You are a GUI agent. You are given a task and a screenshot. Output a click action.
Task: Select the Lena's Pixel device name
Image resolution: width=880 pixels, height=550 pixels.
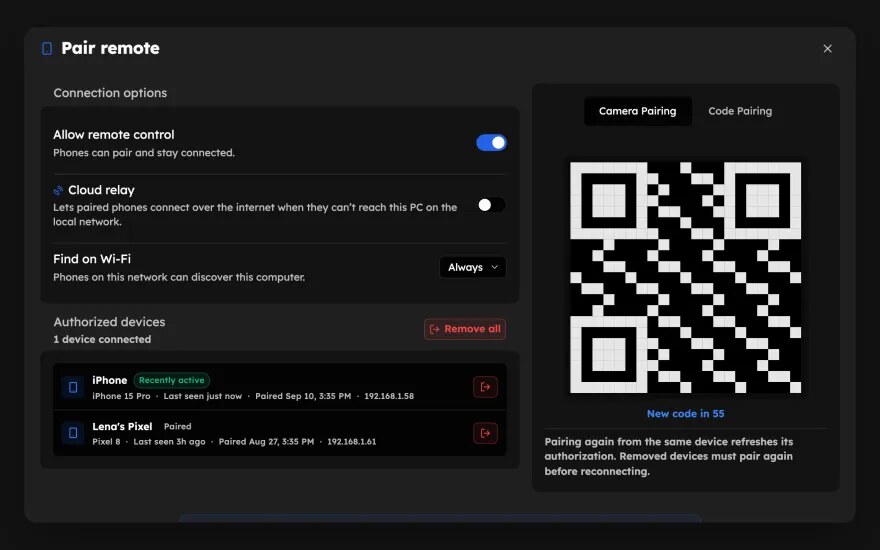tap(122, 427)
